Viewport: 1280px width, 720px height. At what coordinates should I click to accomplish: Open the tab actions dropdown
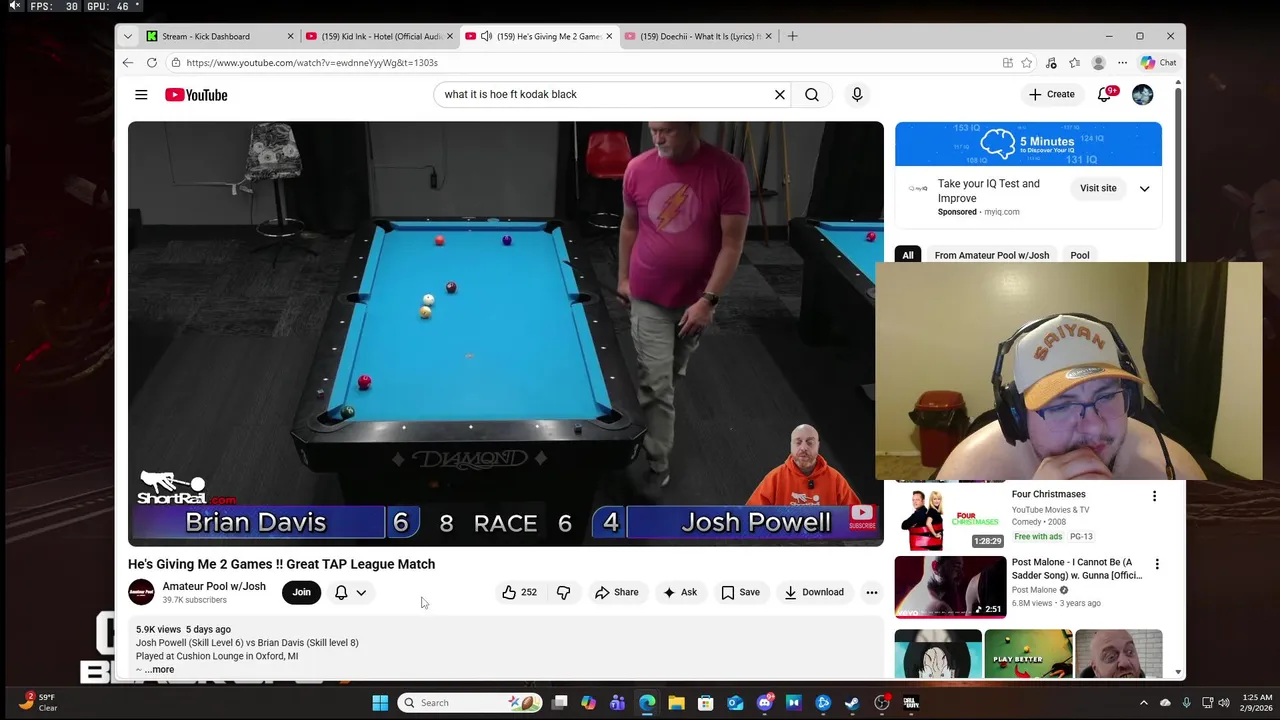(127, 36)
